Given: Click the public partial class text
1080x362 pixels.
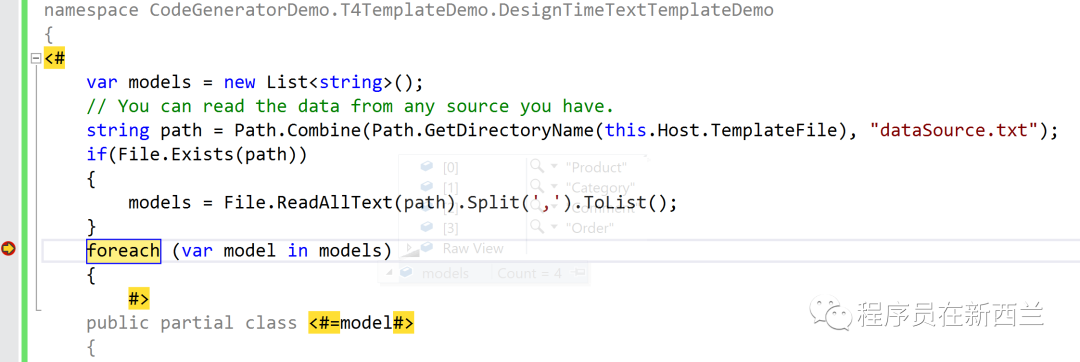Looking at the screenshot, I should tap(191, 323).
